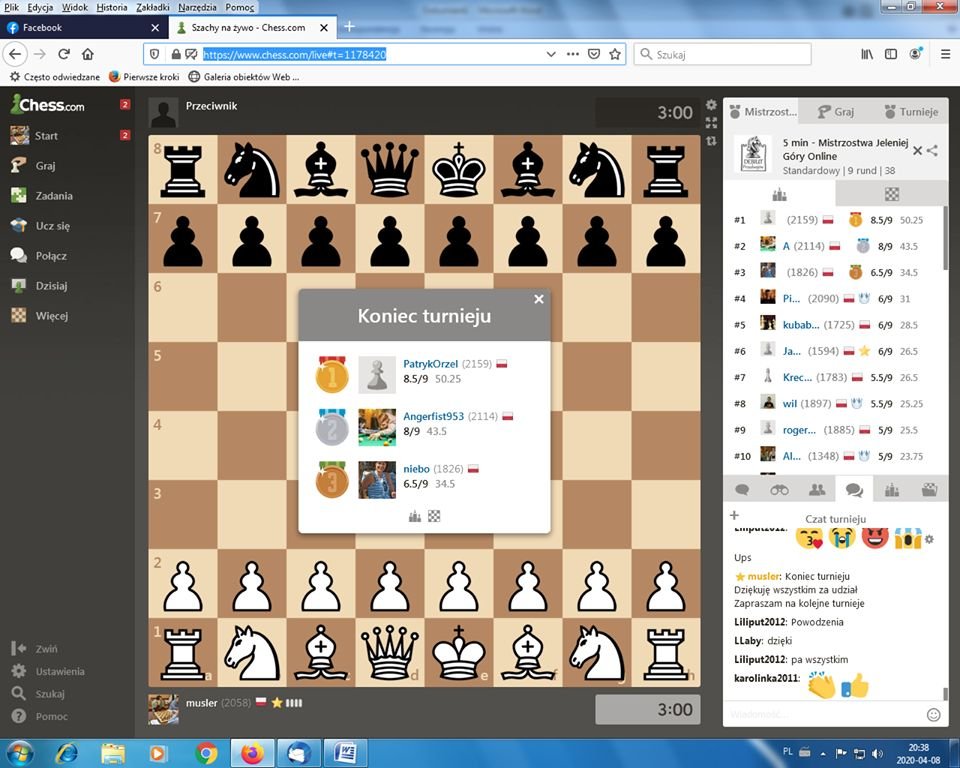The width and height of the screenshot is (960, 768).
Task: Click the plus button by Czat turnieju
Action: 735,515
